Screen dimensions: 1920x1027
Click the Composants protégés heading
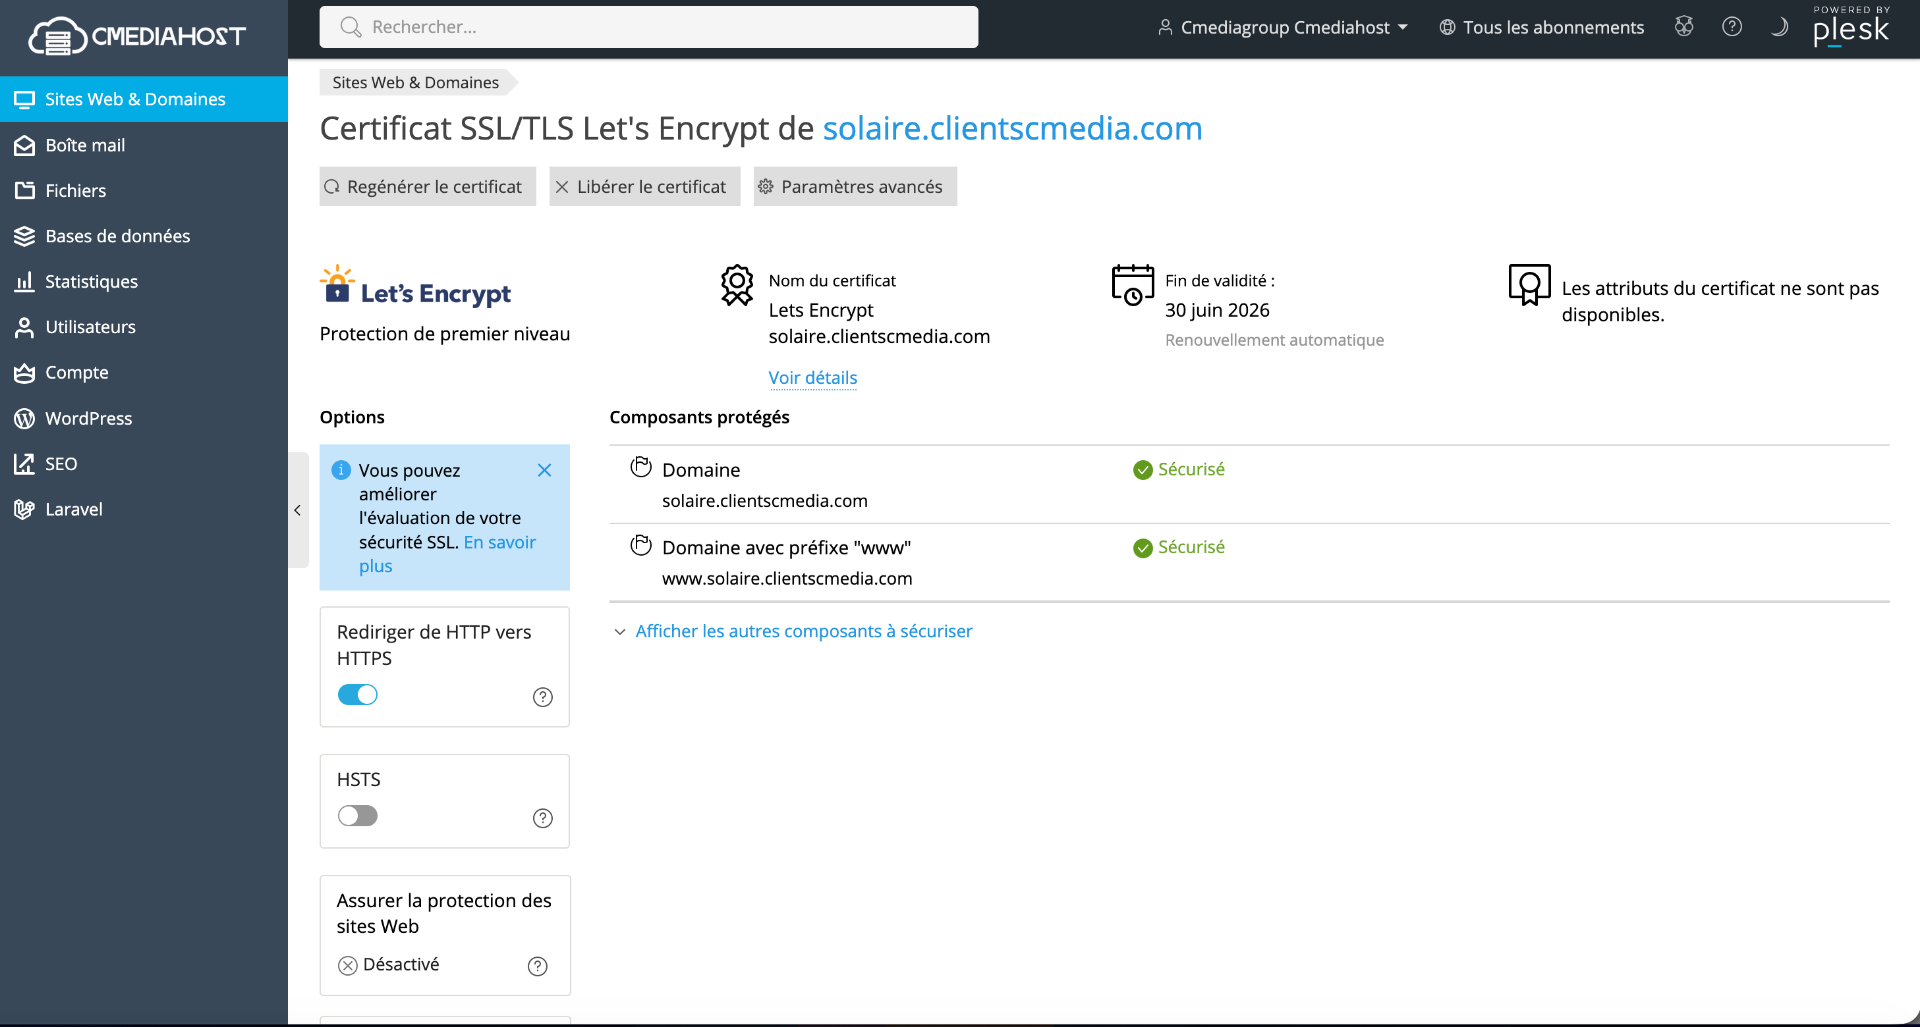tap(699, 417)
